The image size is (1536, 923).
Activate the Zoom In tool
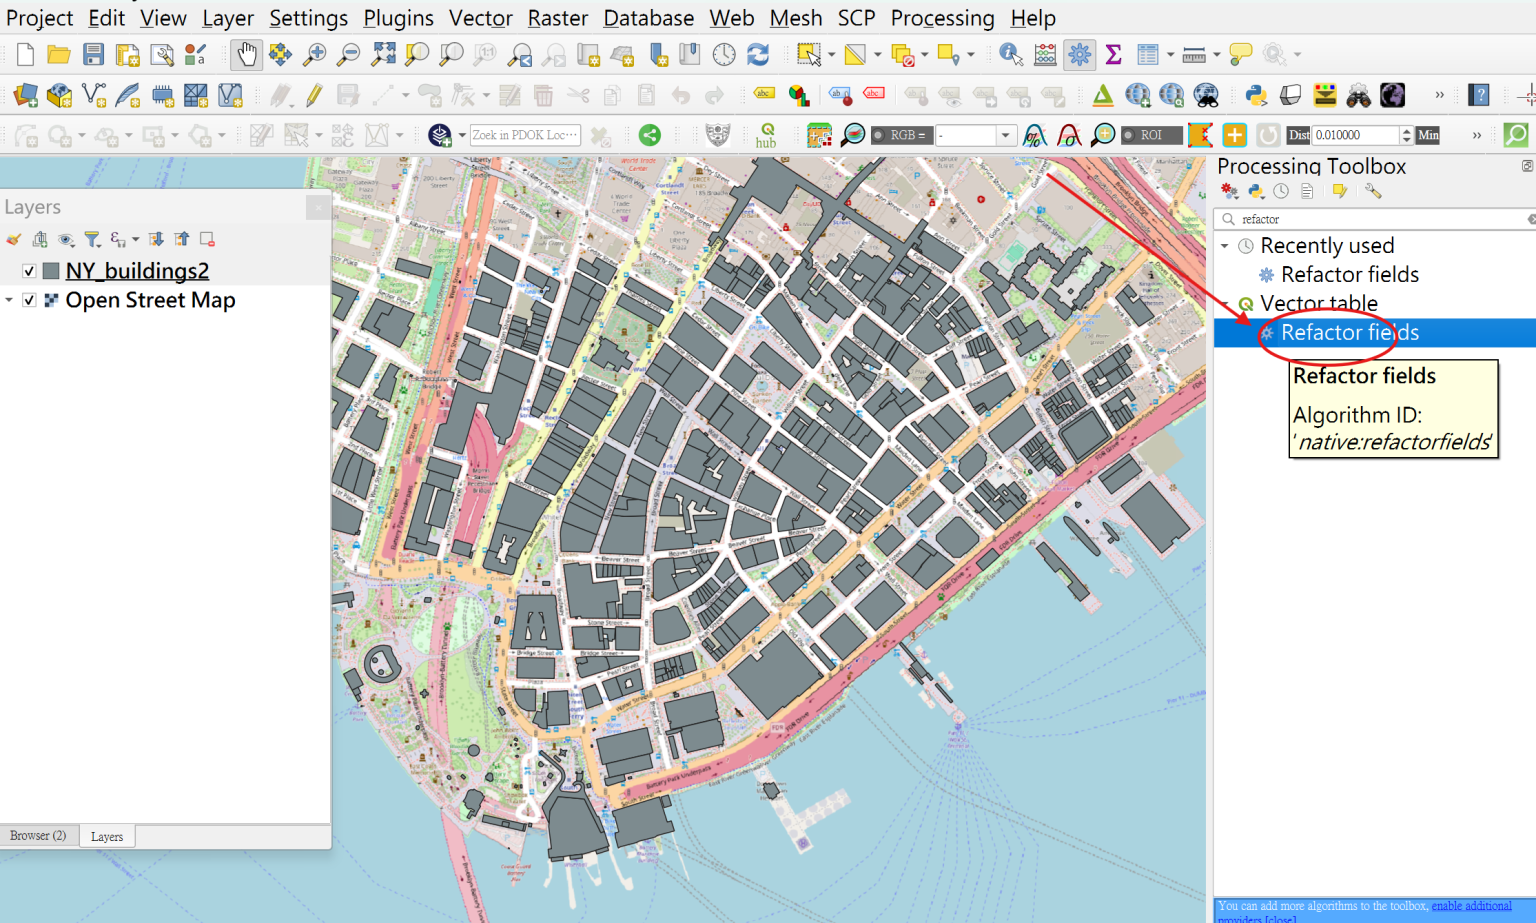[314, 55]
